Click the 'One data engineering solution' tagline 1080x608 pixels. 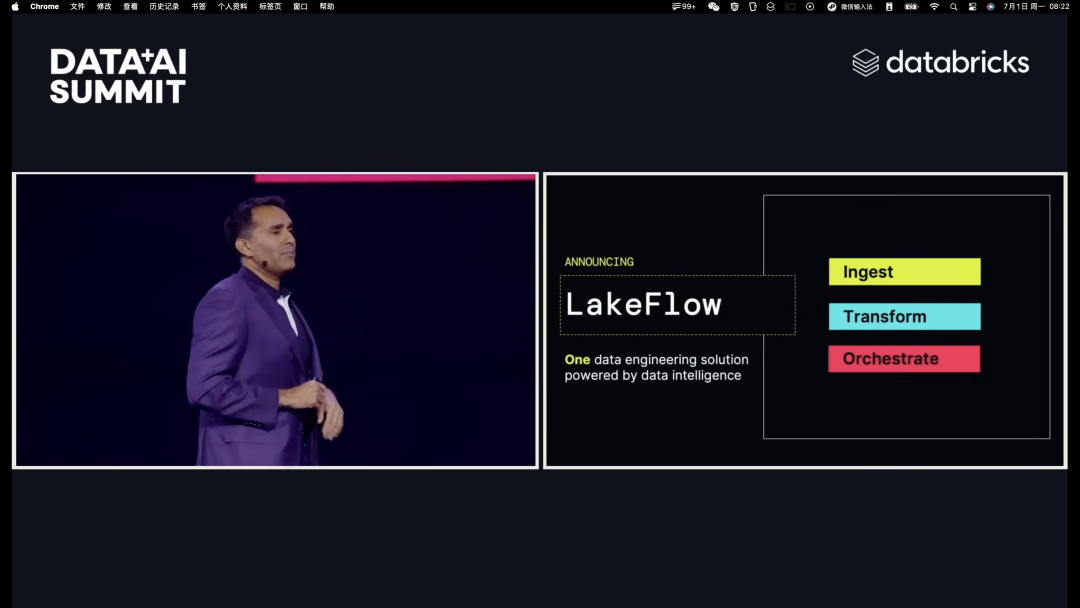tap(656, 367)
